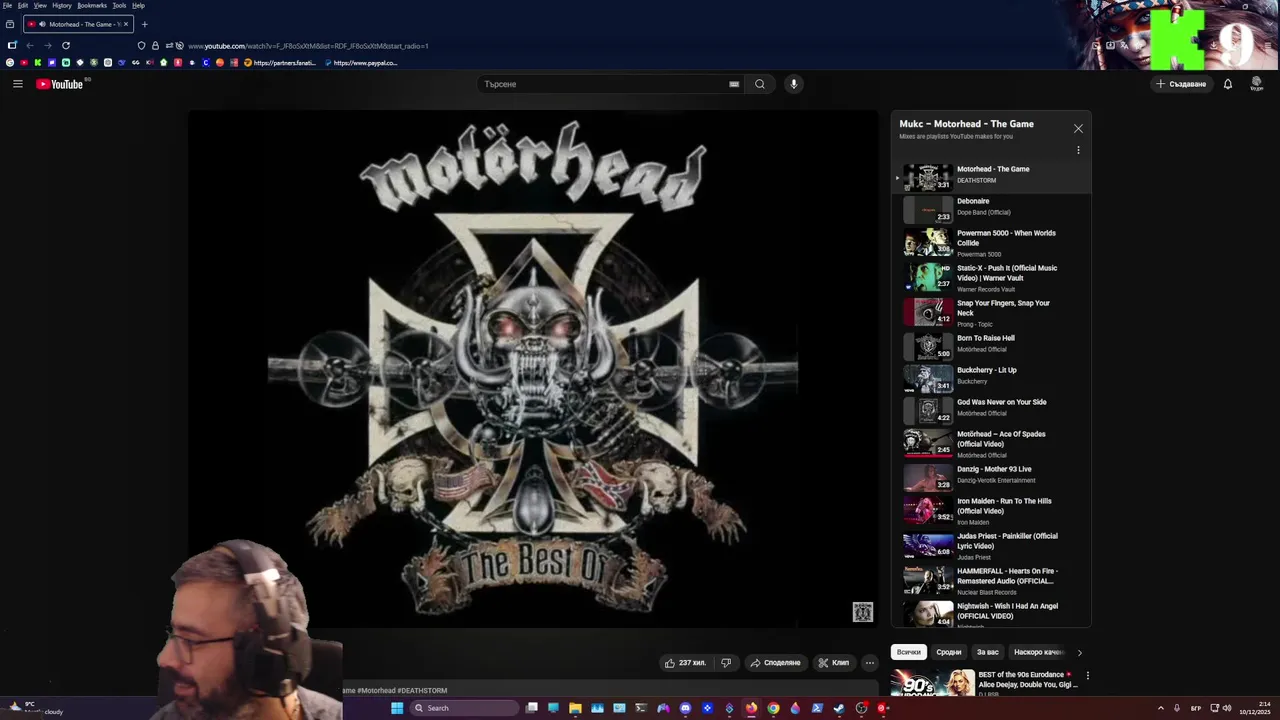Open the File menu
The width and height of the screenshot is (1280, 720).
click(7, 5)
